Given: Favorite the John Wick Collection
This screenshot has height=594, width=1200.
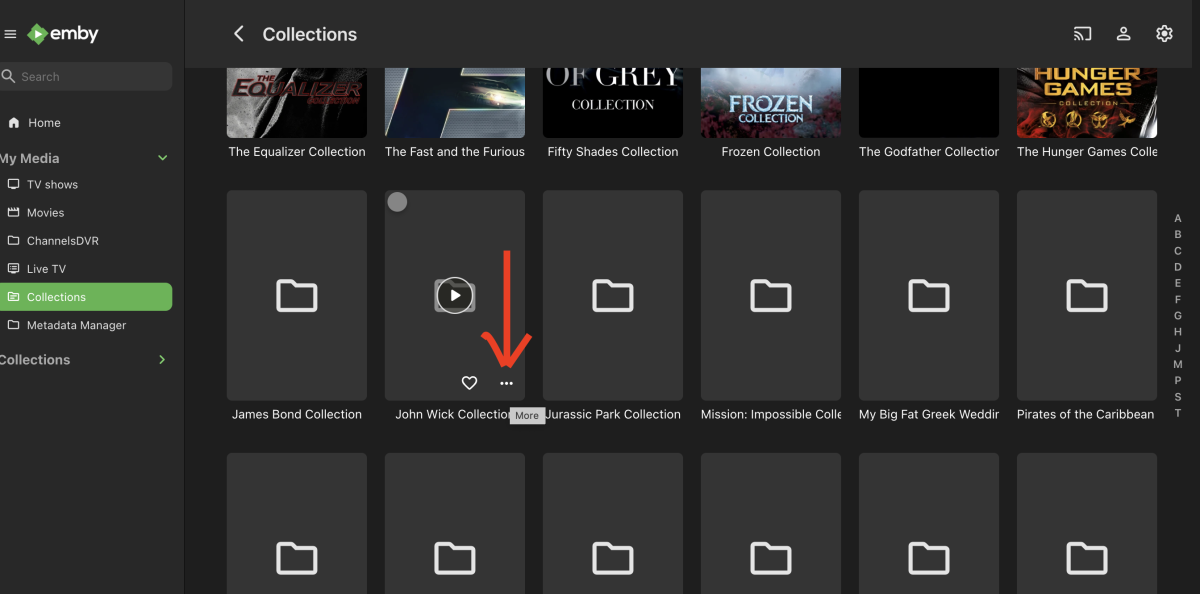Looking at the screenshot, I should click(x=469, y=382).
